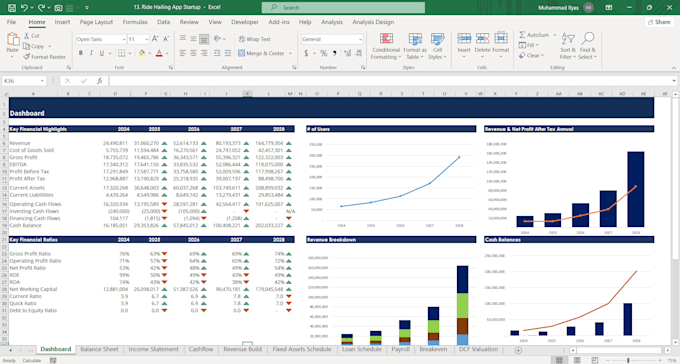Image resolution: width=680 pixels, height=364 pixels.
Task: Open the File menu tab
Action: pyautogui.click(x=11, y=22)
